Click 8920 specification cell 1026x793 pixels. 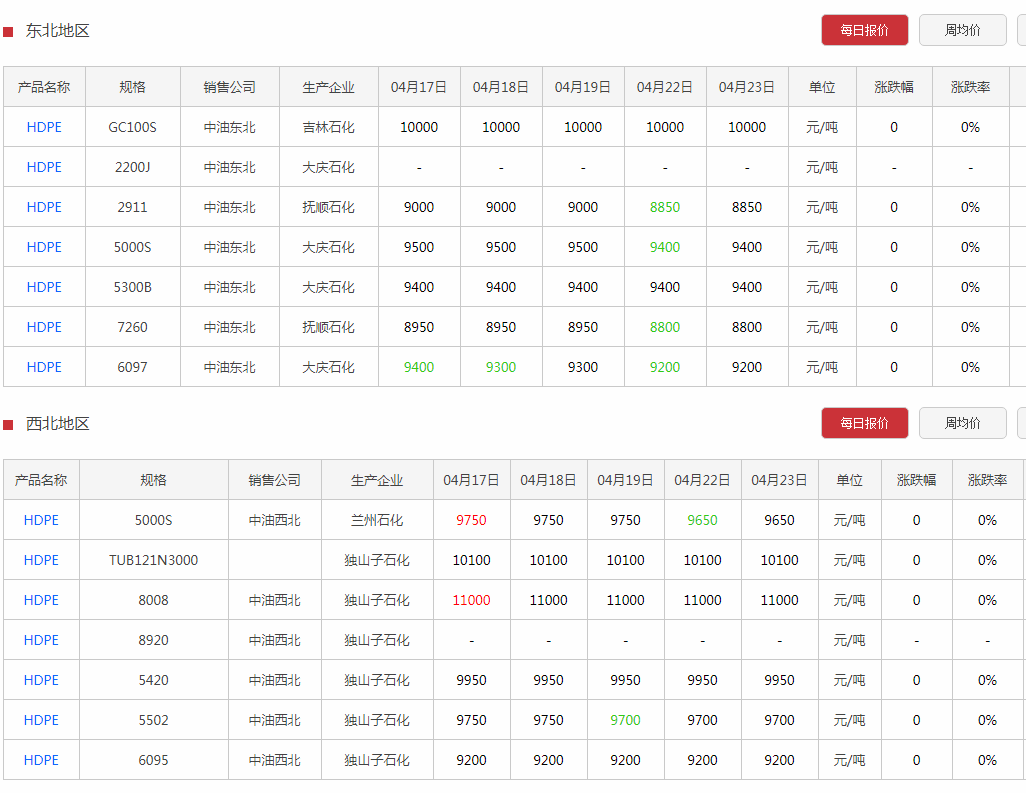(154, 640)
